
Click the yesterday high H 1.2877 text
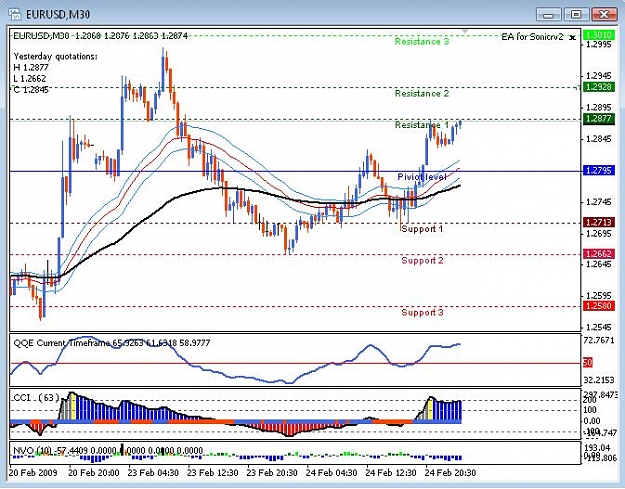click(31, 67)
